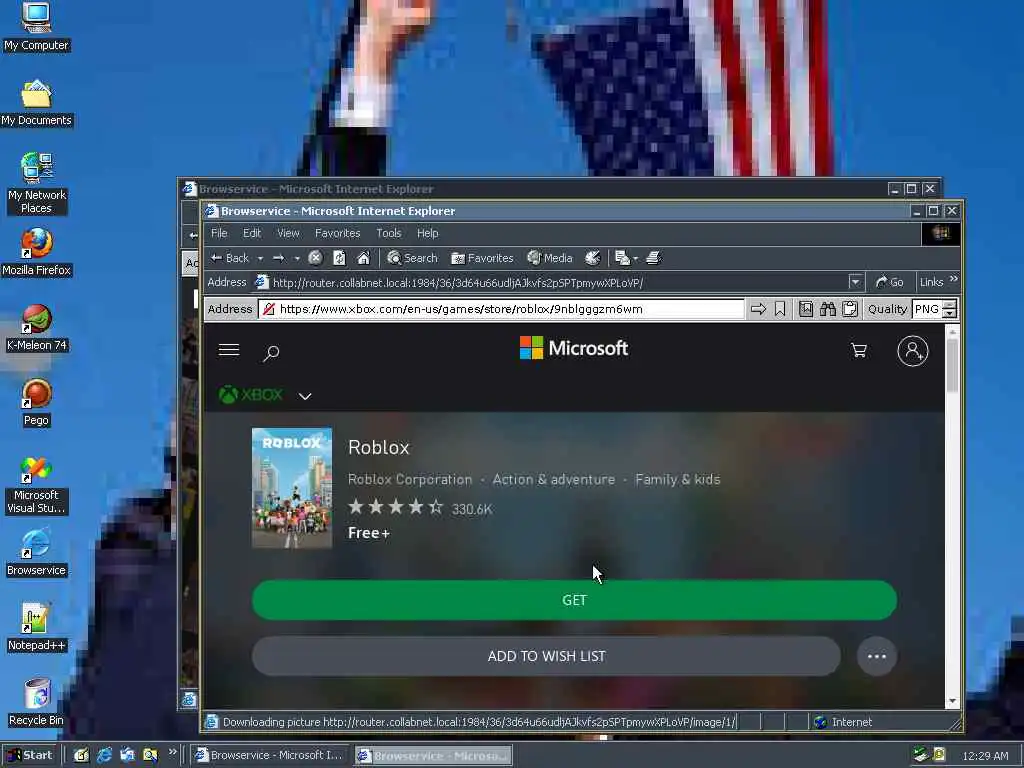Click the Stop loading icon
Viewport: 1024px width, 768px height.
point(315,258)
